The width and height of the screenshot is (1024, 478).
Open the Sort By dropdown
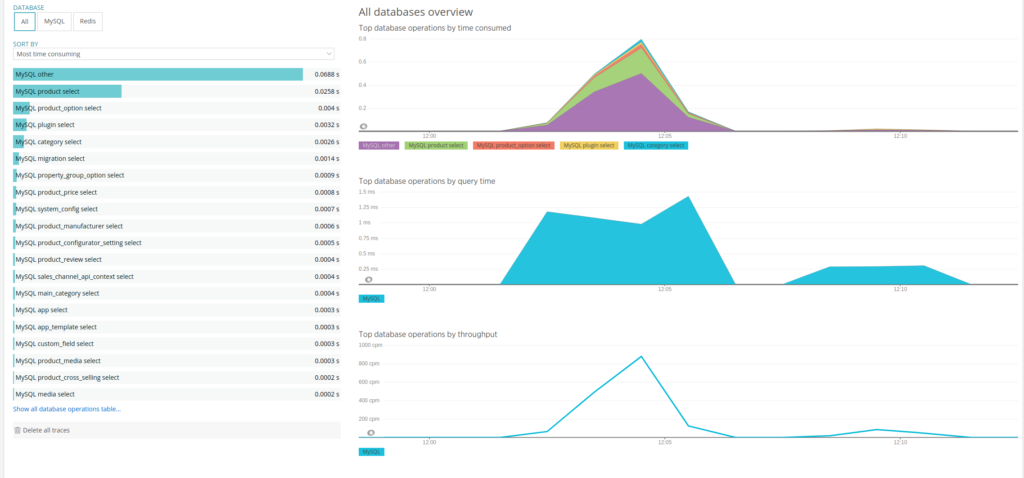pyautogui.click(x=174, y=54)
